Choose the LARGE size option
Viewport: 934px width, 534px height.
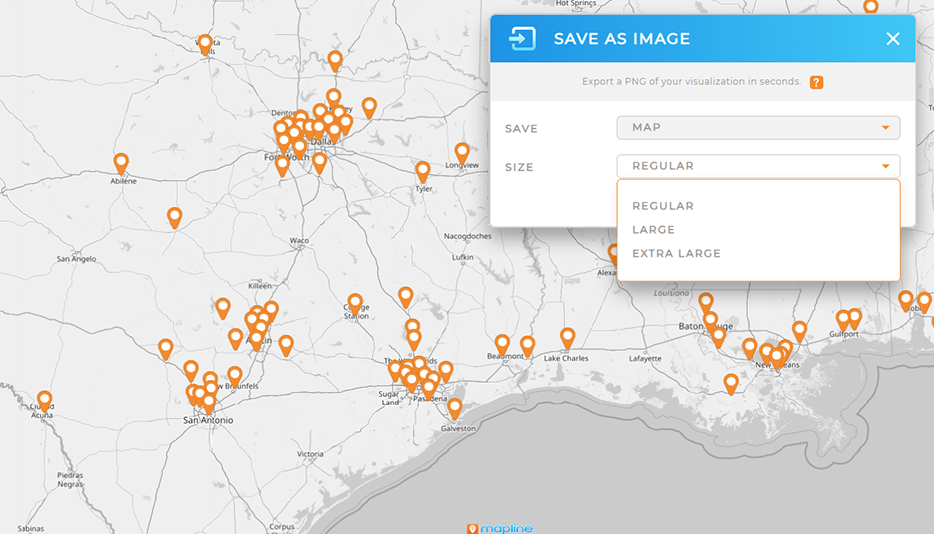(x=653, y=230)
